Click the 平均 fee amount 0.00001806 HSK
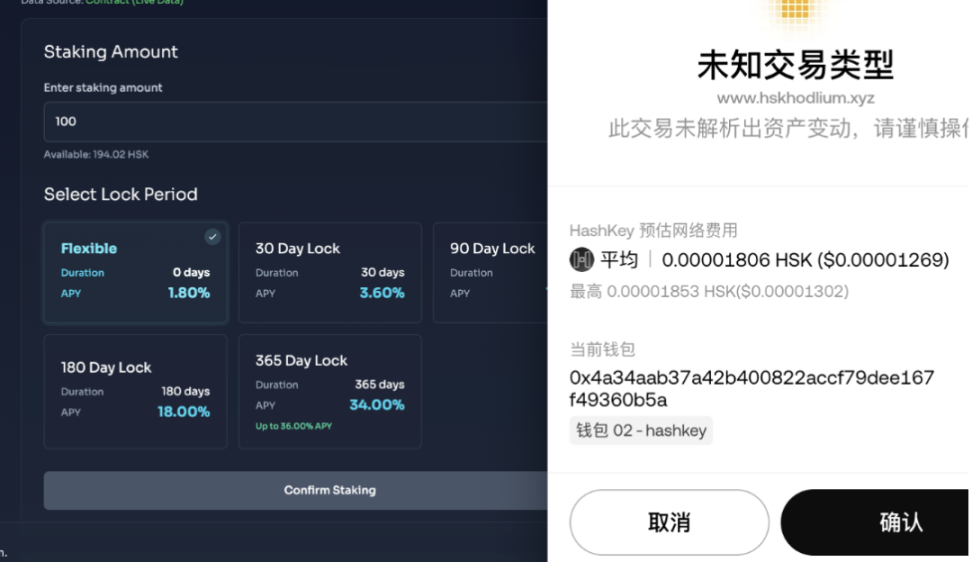 (805, 260)
